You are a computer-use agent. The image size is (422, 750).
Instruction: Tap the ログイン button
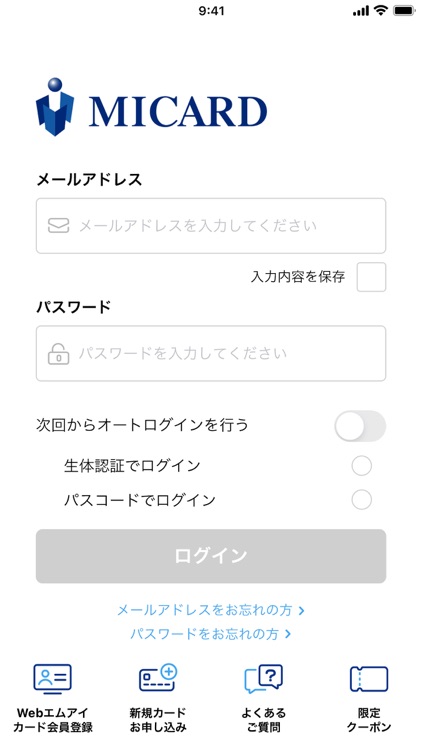(x=211, y=556)
